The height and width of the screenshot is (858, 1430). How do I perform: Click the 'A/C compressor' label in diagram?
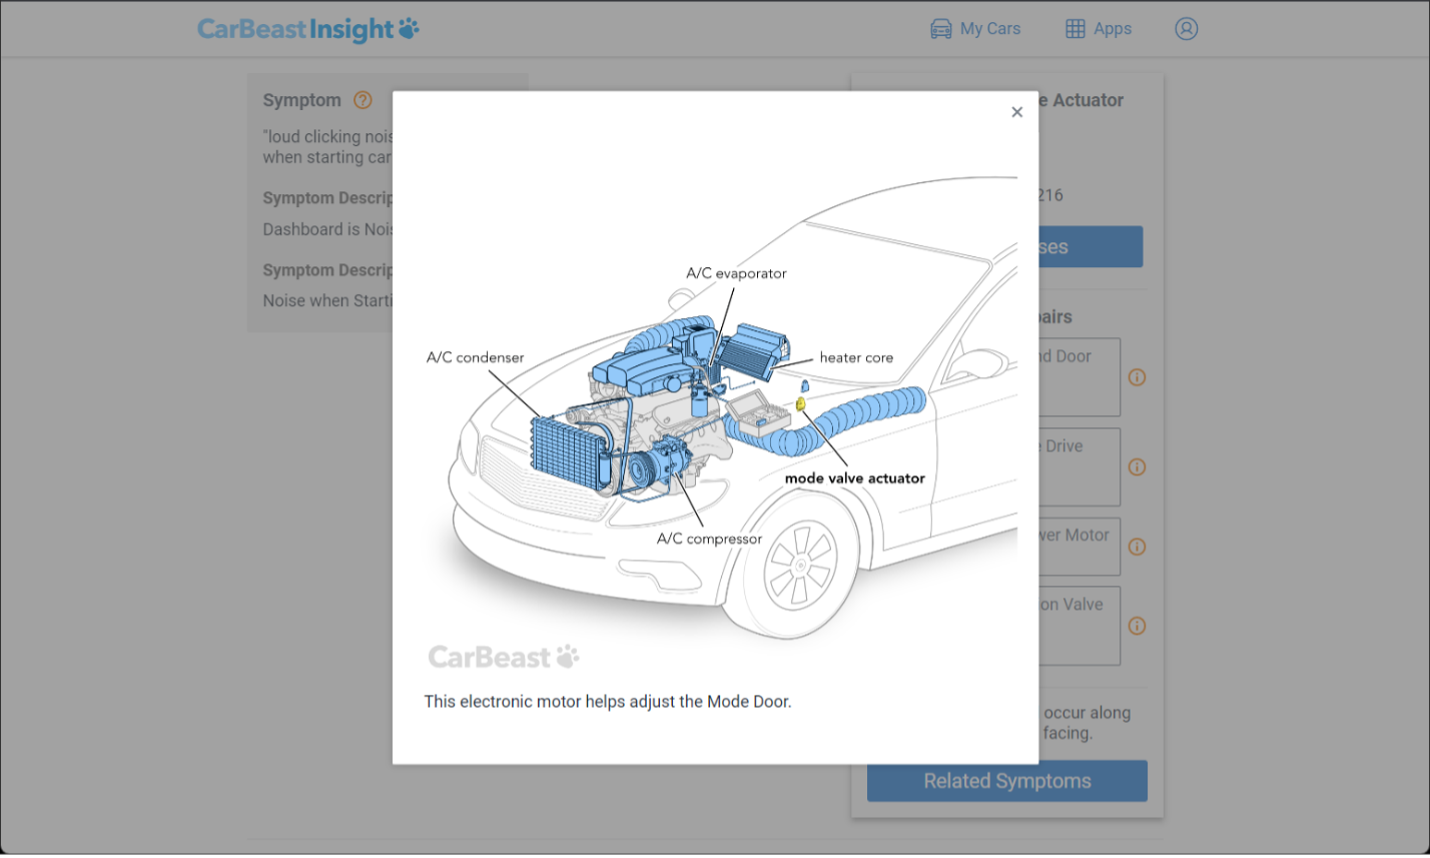[x=709, y=538]
